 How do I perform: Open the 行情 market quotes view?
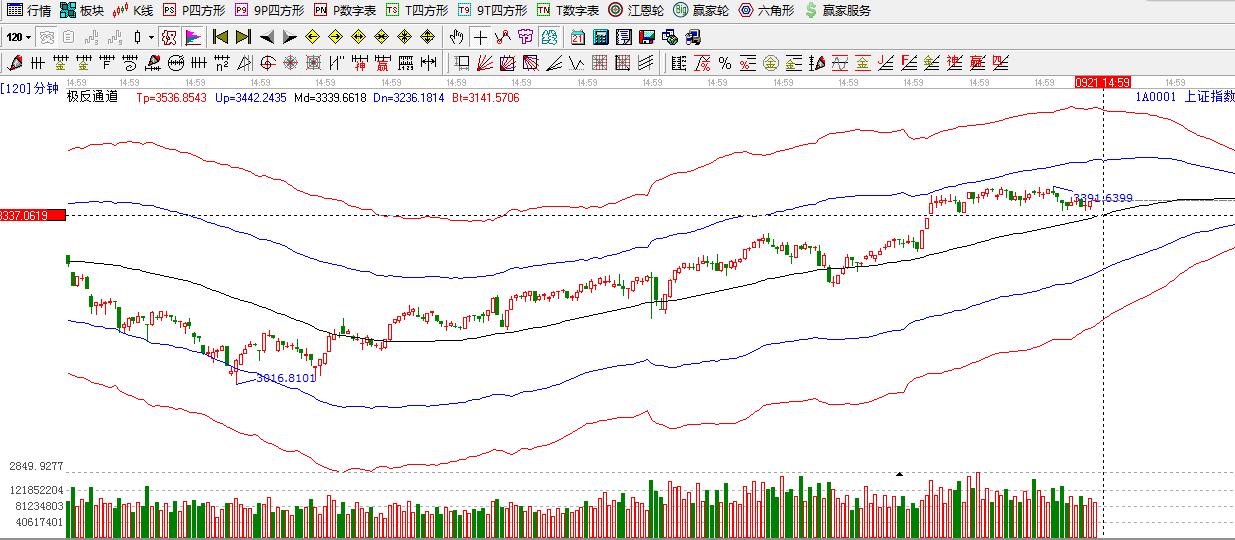pyautogui.click(x=30, y=10)
